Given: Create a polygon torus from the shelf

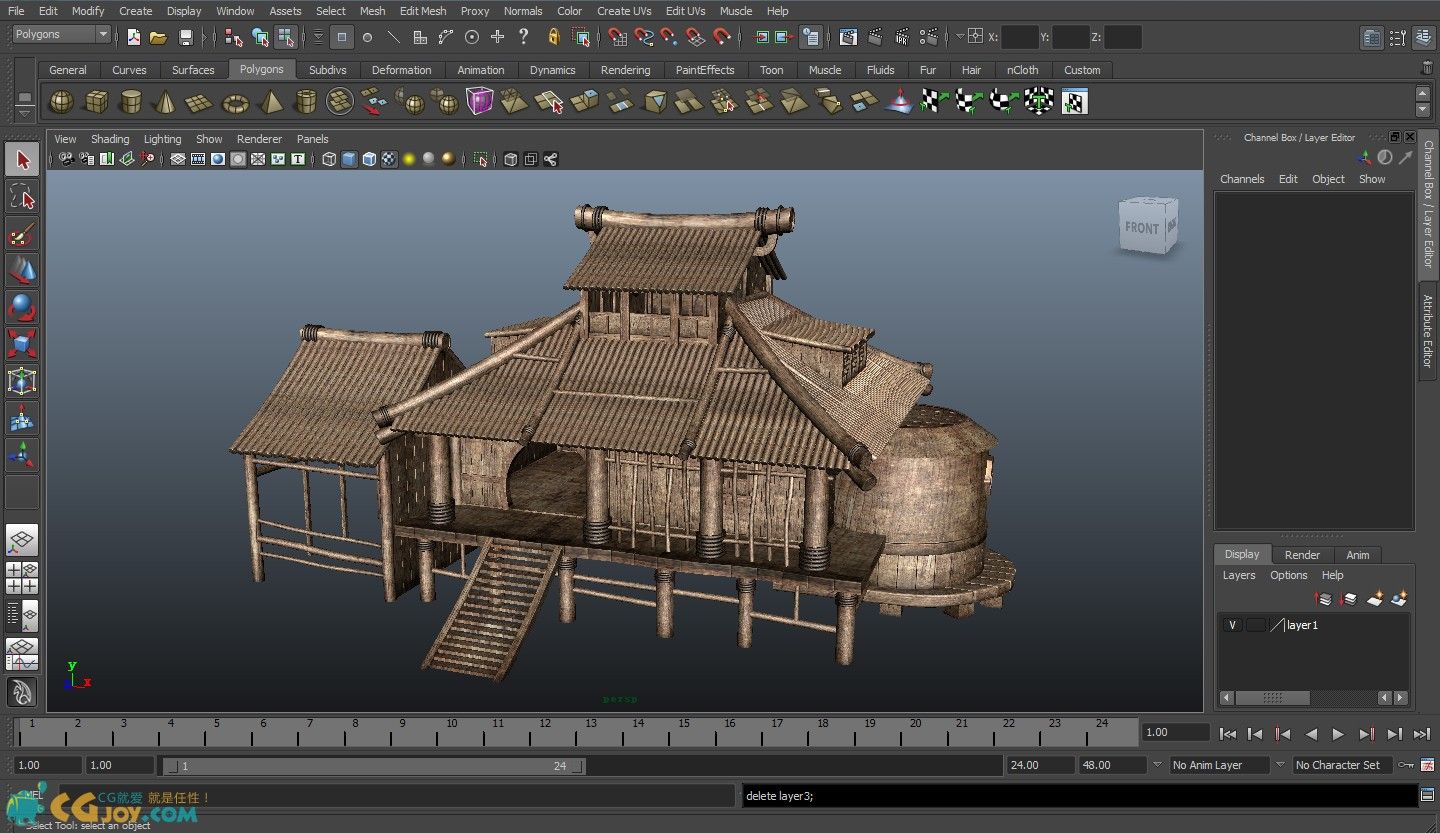Looking at the screenshot, I should click(x=235, y=101).
